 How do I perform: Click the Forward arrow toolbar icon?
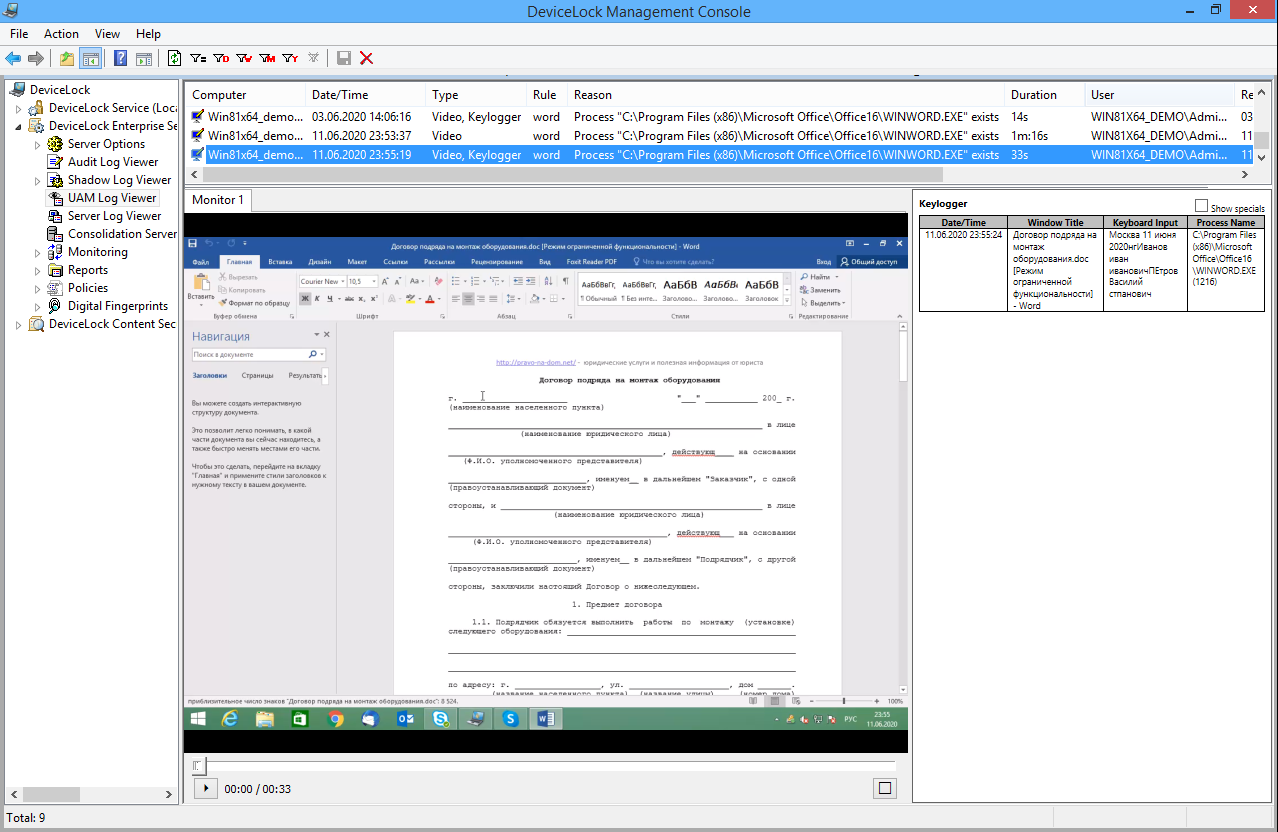(x=37, y=58)
